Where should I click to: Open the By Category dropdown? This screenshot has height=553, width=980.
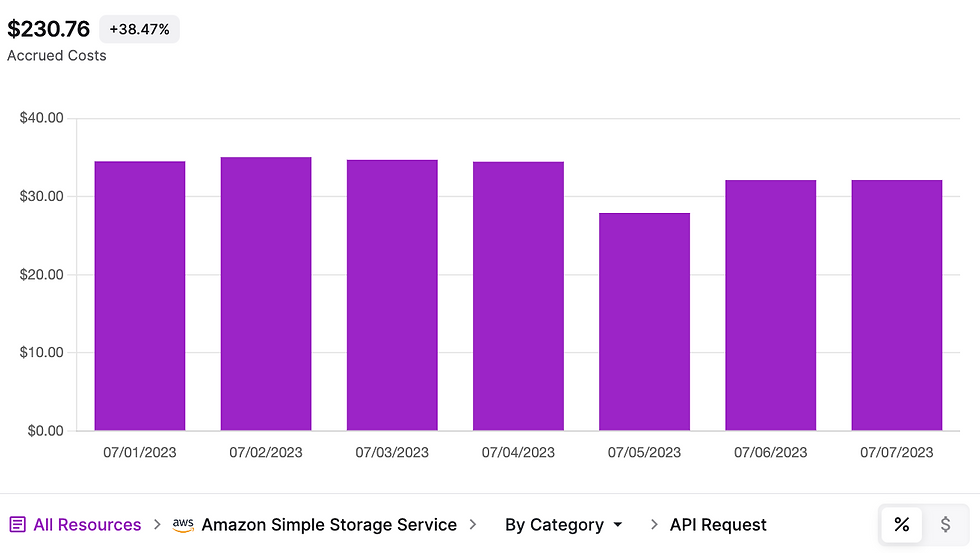pyautogui.click(x=563, y=525)
